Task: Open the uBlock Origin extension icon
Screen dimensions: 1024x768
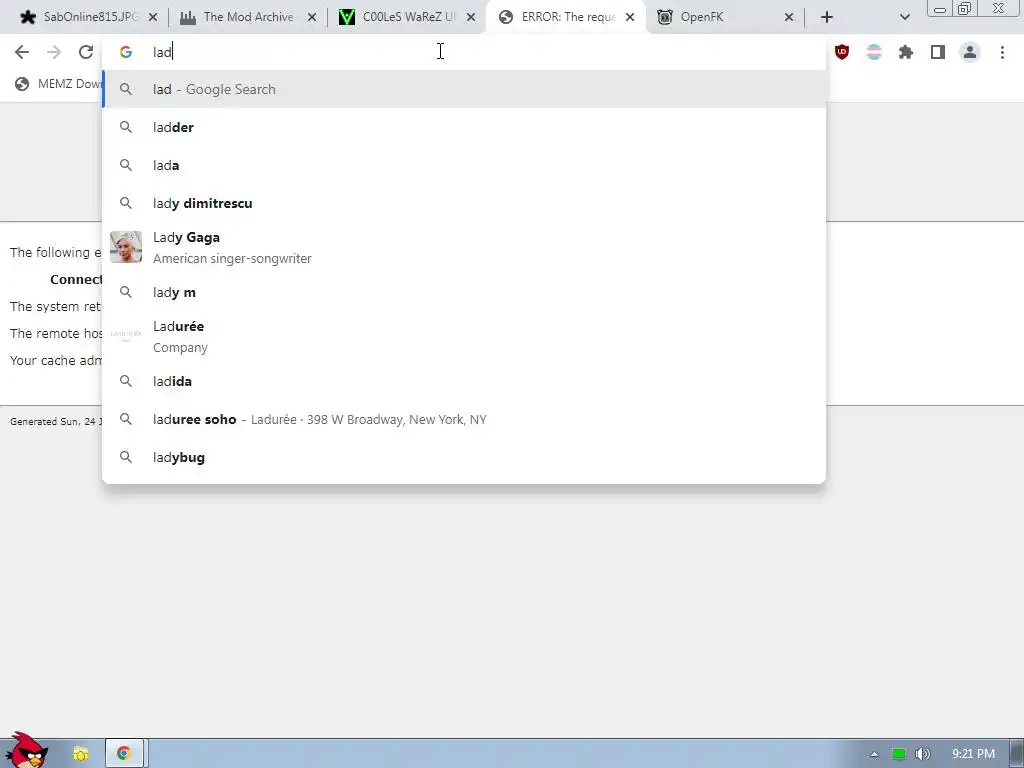Action: point(842,52)
